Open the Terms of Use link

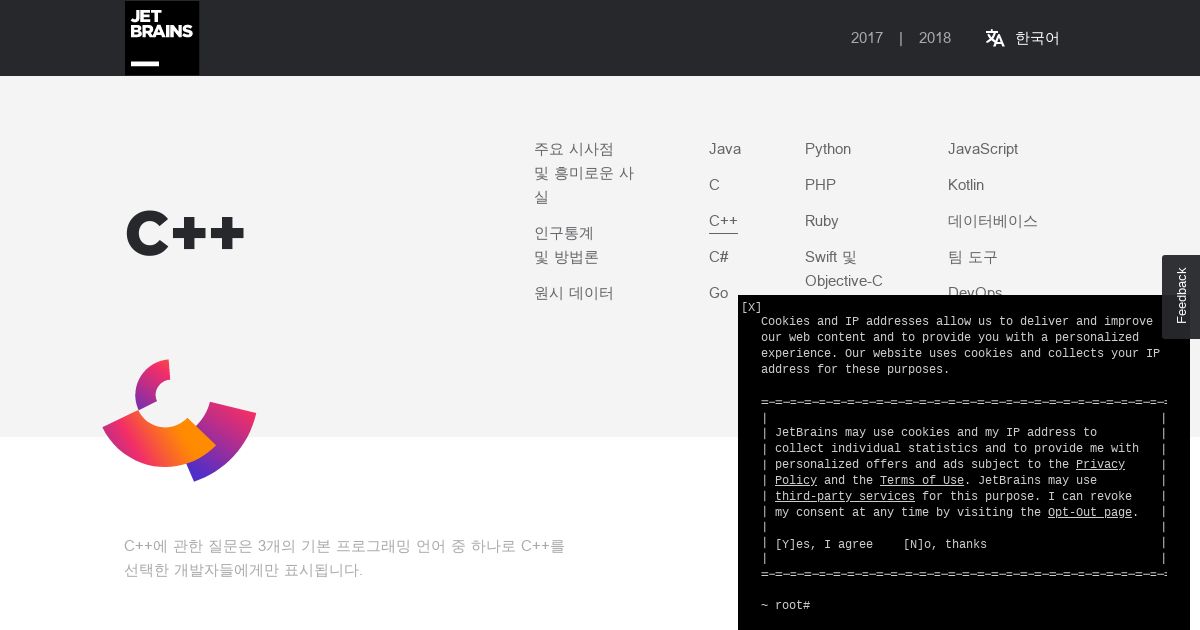pos(922,481)
